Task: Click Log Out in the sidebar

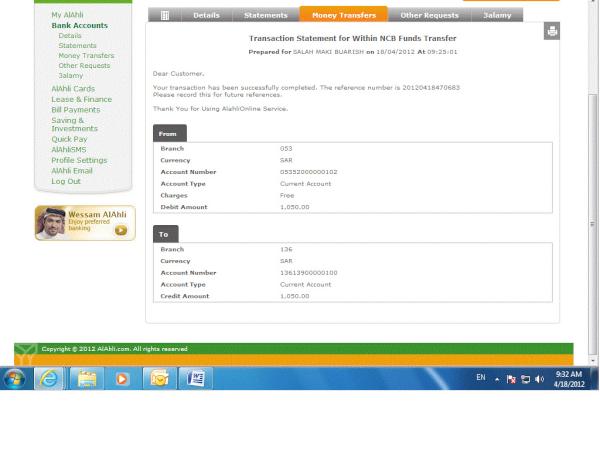Action: point(66,181)
